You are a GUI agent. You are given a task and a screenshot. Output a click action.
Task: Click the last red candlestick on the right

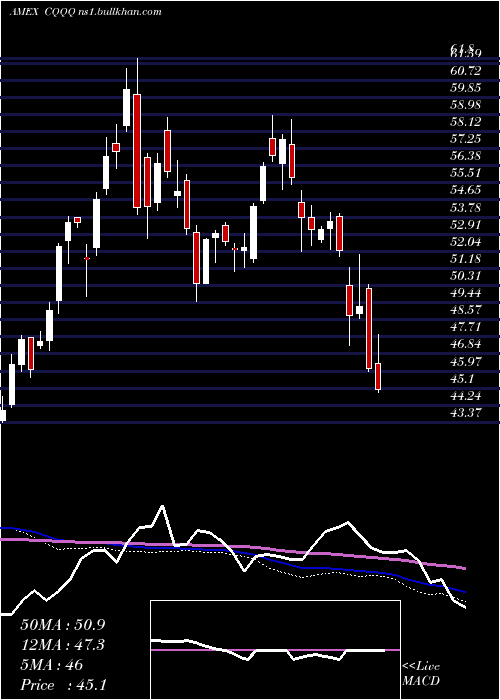378,376
